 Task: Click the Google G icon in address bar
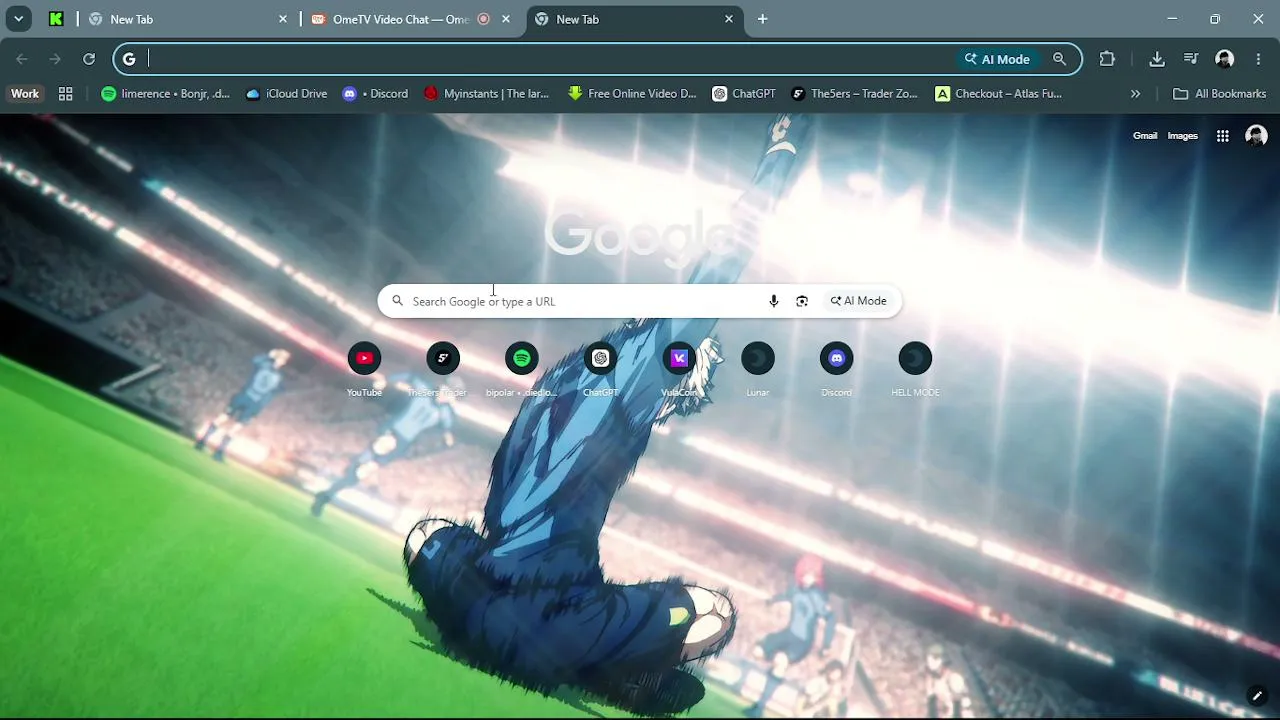[129, 59]
